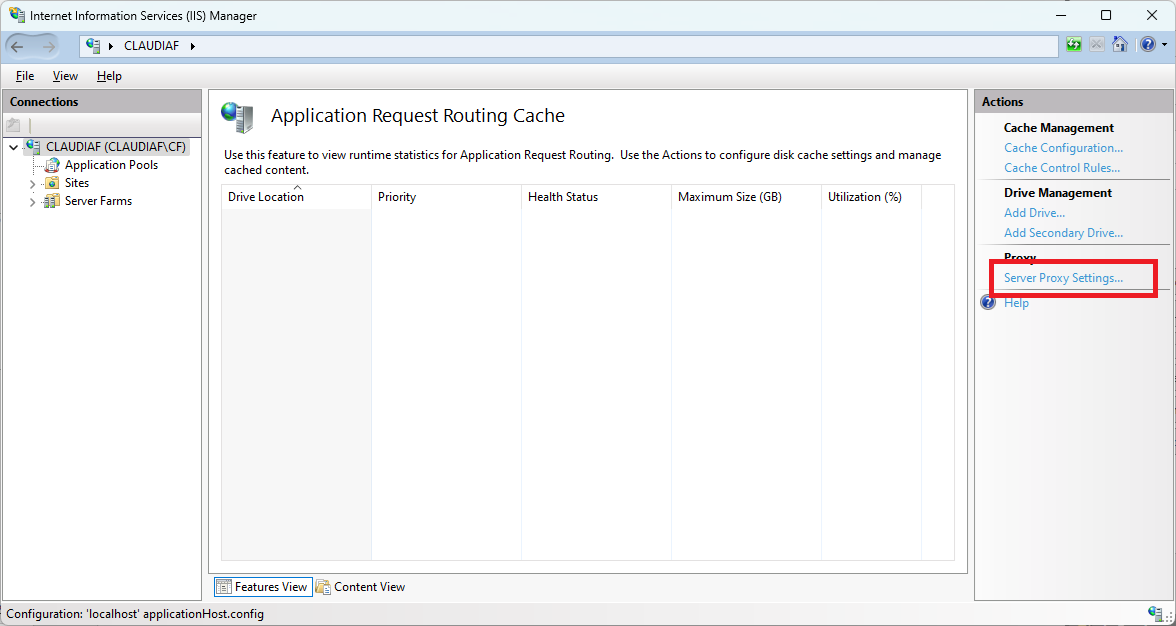Click Add Drive action link
This screenshot has height=626, width=1176.
coord(1034,213)
